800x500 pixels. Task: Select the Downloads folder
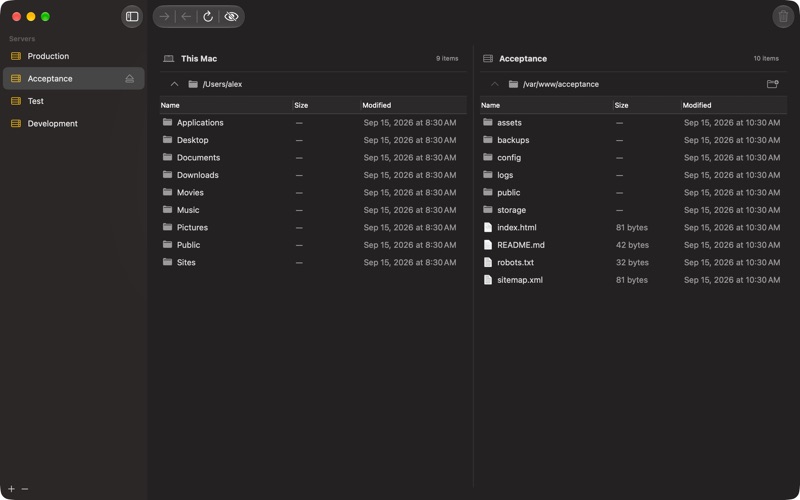click(313, 175)
